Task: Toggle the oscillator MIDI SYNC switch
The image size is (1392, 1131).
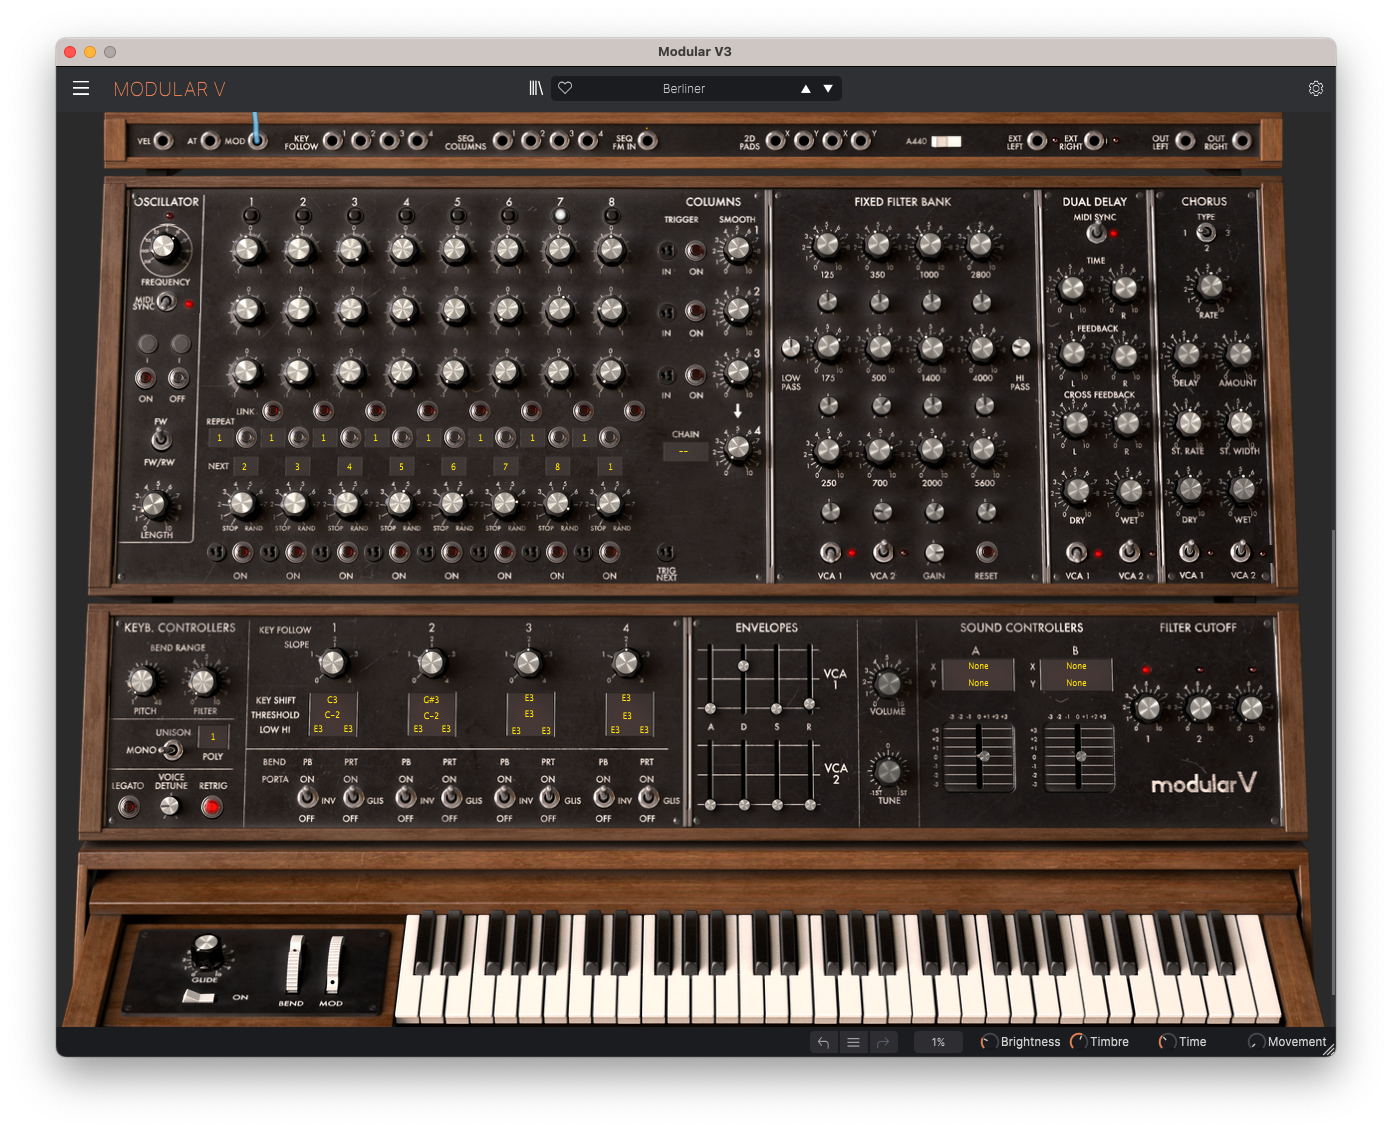Action: (x=167, y=302)
